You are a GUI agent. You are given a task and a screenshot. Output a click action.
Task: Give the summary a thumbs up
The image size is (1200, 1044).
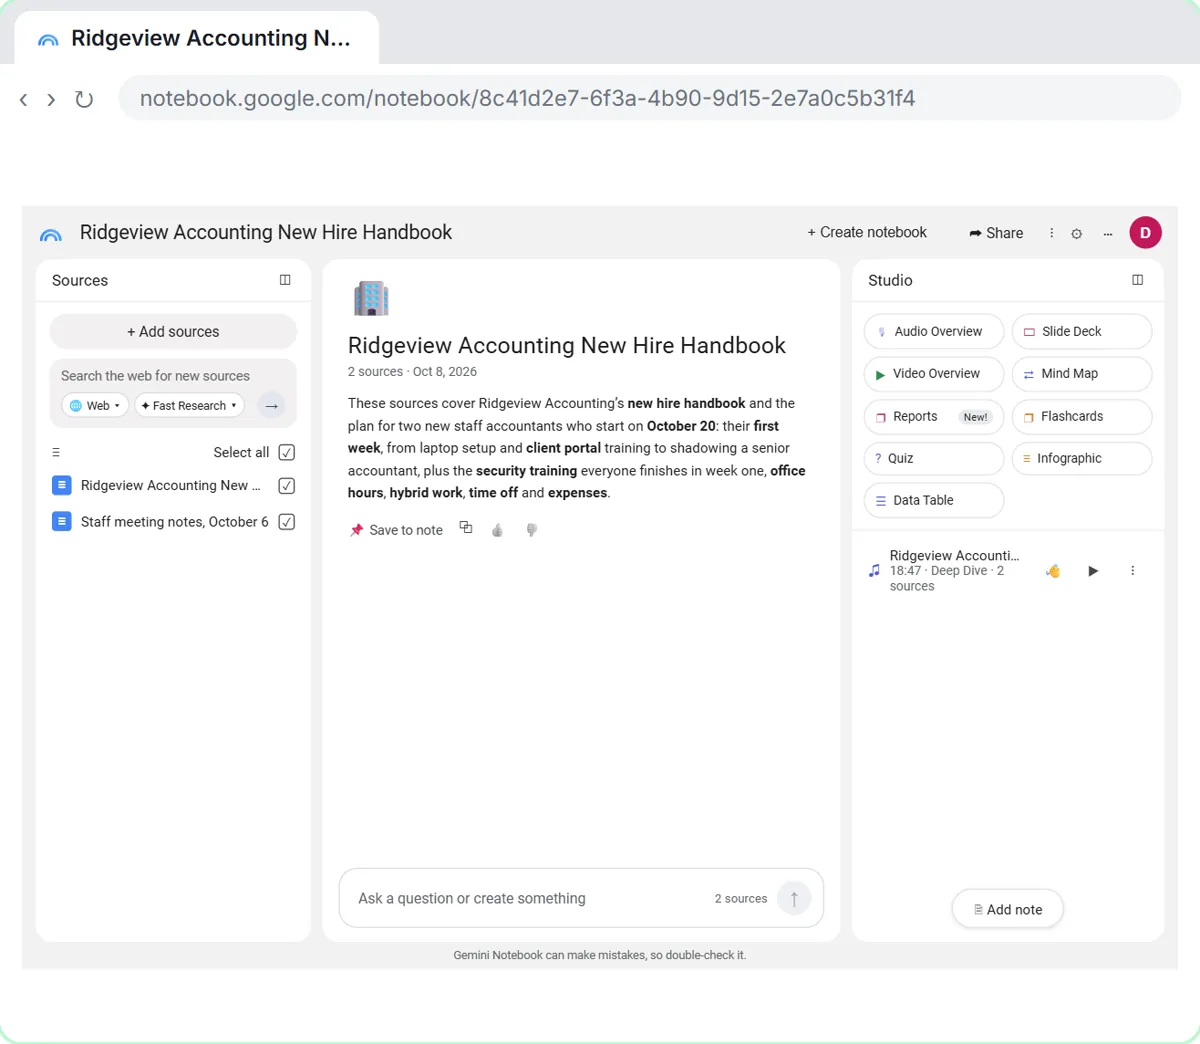pyautogui.click(x=498, y=530)
